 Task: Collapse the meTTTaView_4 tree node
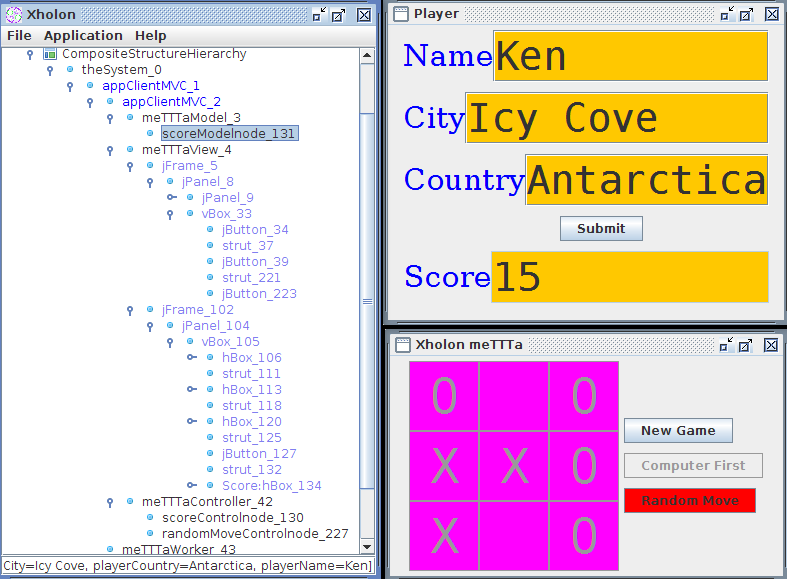[x=111, y=150]
